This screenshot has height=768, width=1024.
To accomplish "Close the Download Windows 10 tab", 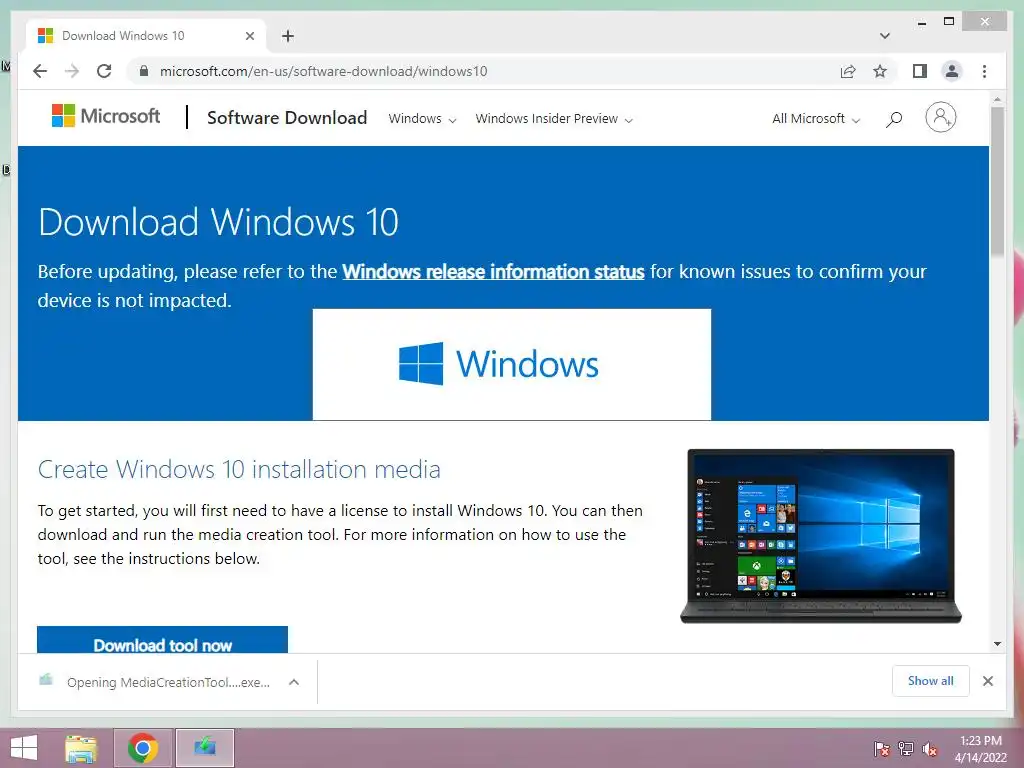I will click(x=249, y=36).
